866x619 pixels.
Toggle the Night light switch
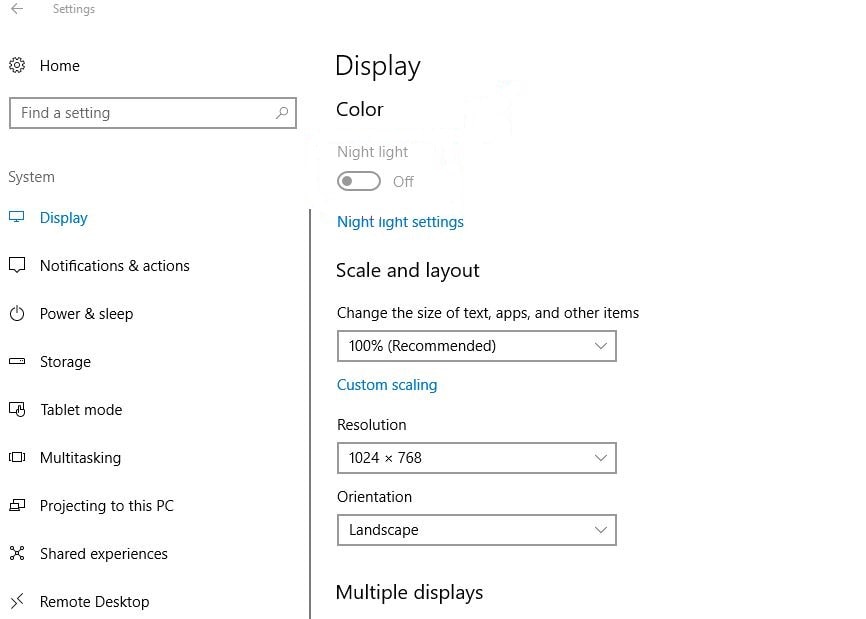pos(359,181)
